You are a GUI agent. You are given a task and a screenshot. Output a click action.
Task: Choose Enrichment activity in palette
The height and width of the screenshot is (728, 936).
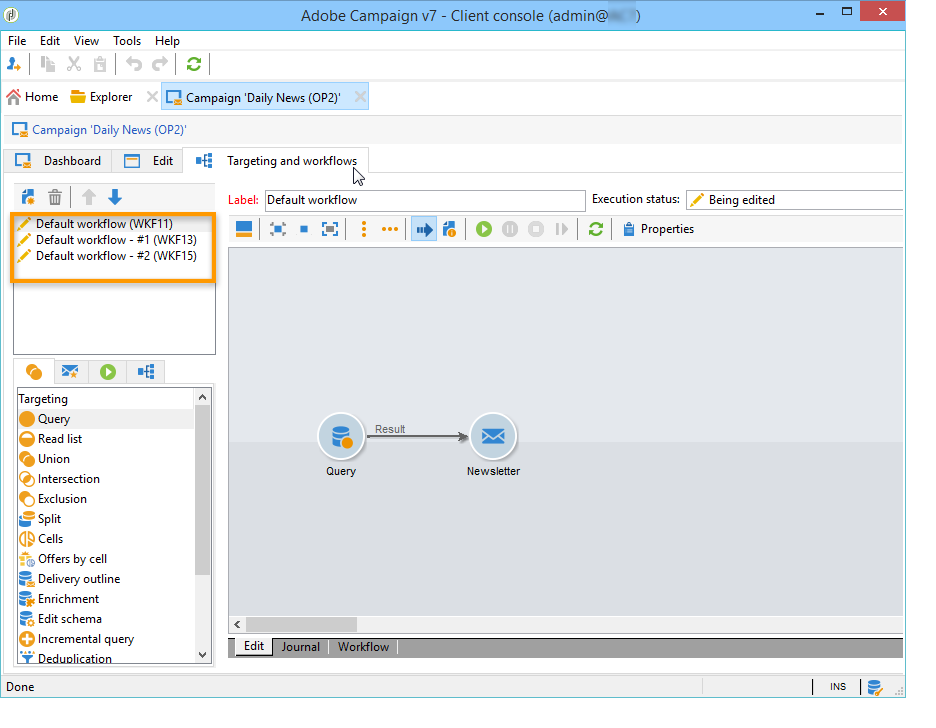coord(68,599)
